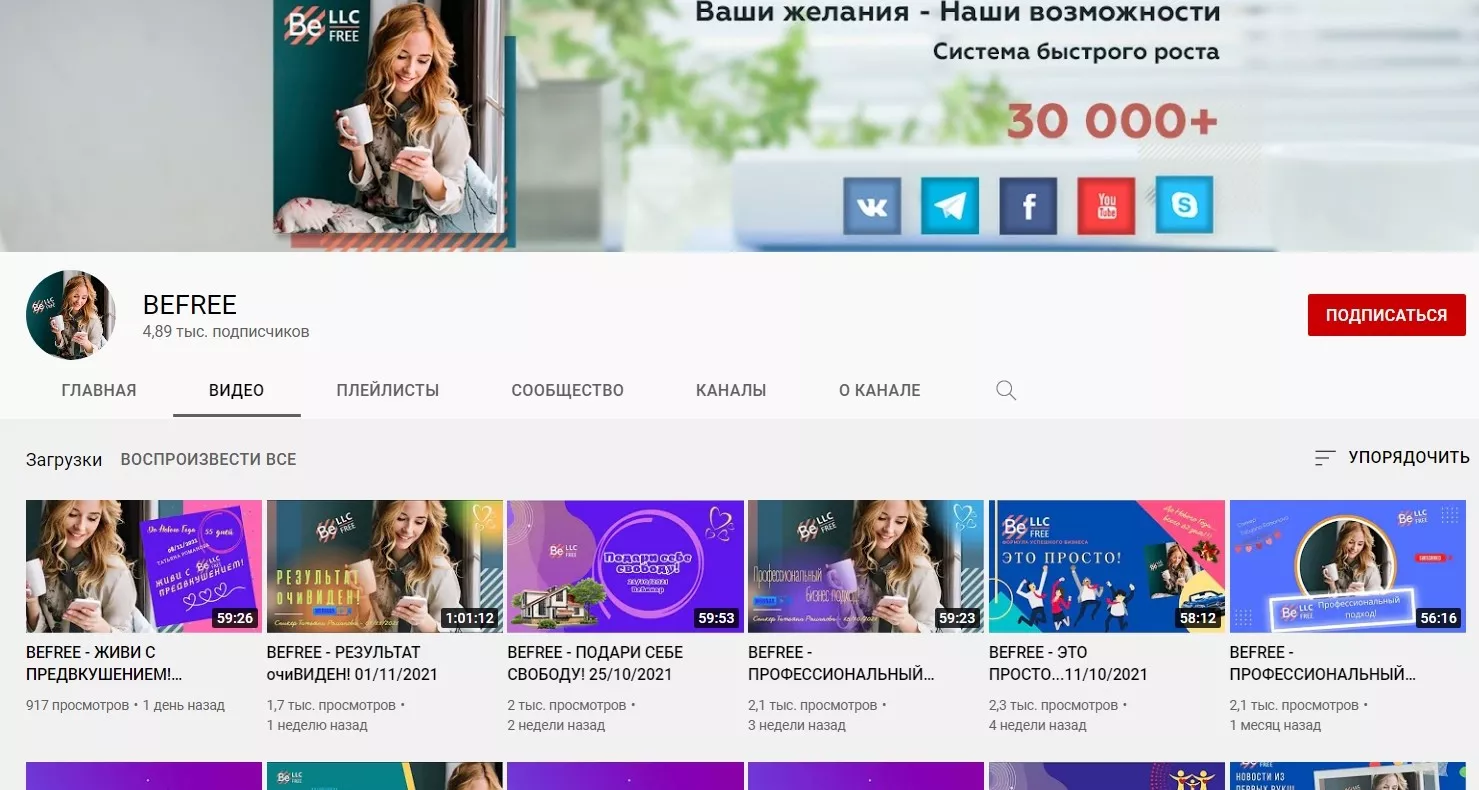Click the ПРОФЕССИОНАЛЬНЫЙ title posted 1 месяц назад
Image resolution: width=1479 pixels, height=790 pixels.
[x=1323, y=663]
